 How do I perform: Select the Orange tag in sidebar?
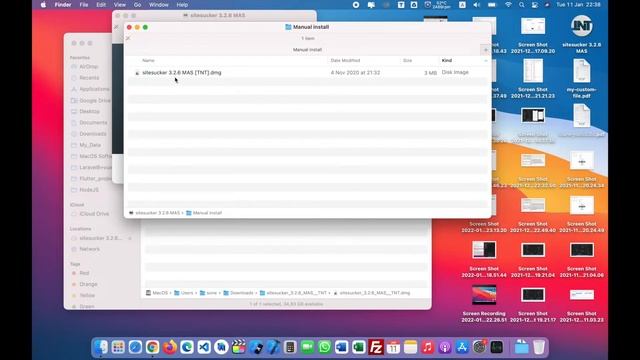tap(88, 284)
